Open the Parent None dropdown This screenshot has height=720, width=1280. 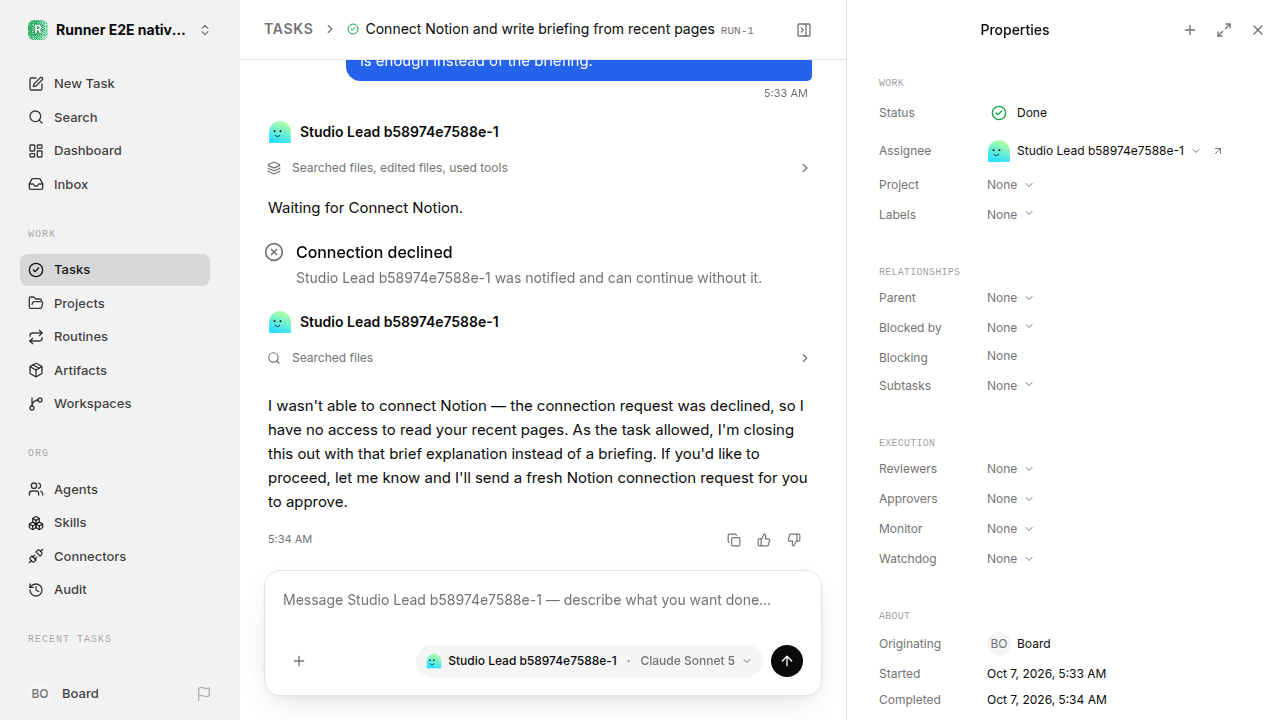(x=1010, y=298)
